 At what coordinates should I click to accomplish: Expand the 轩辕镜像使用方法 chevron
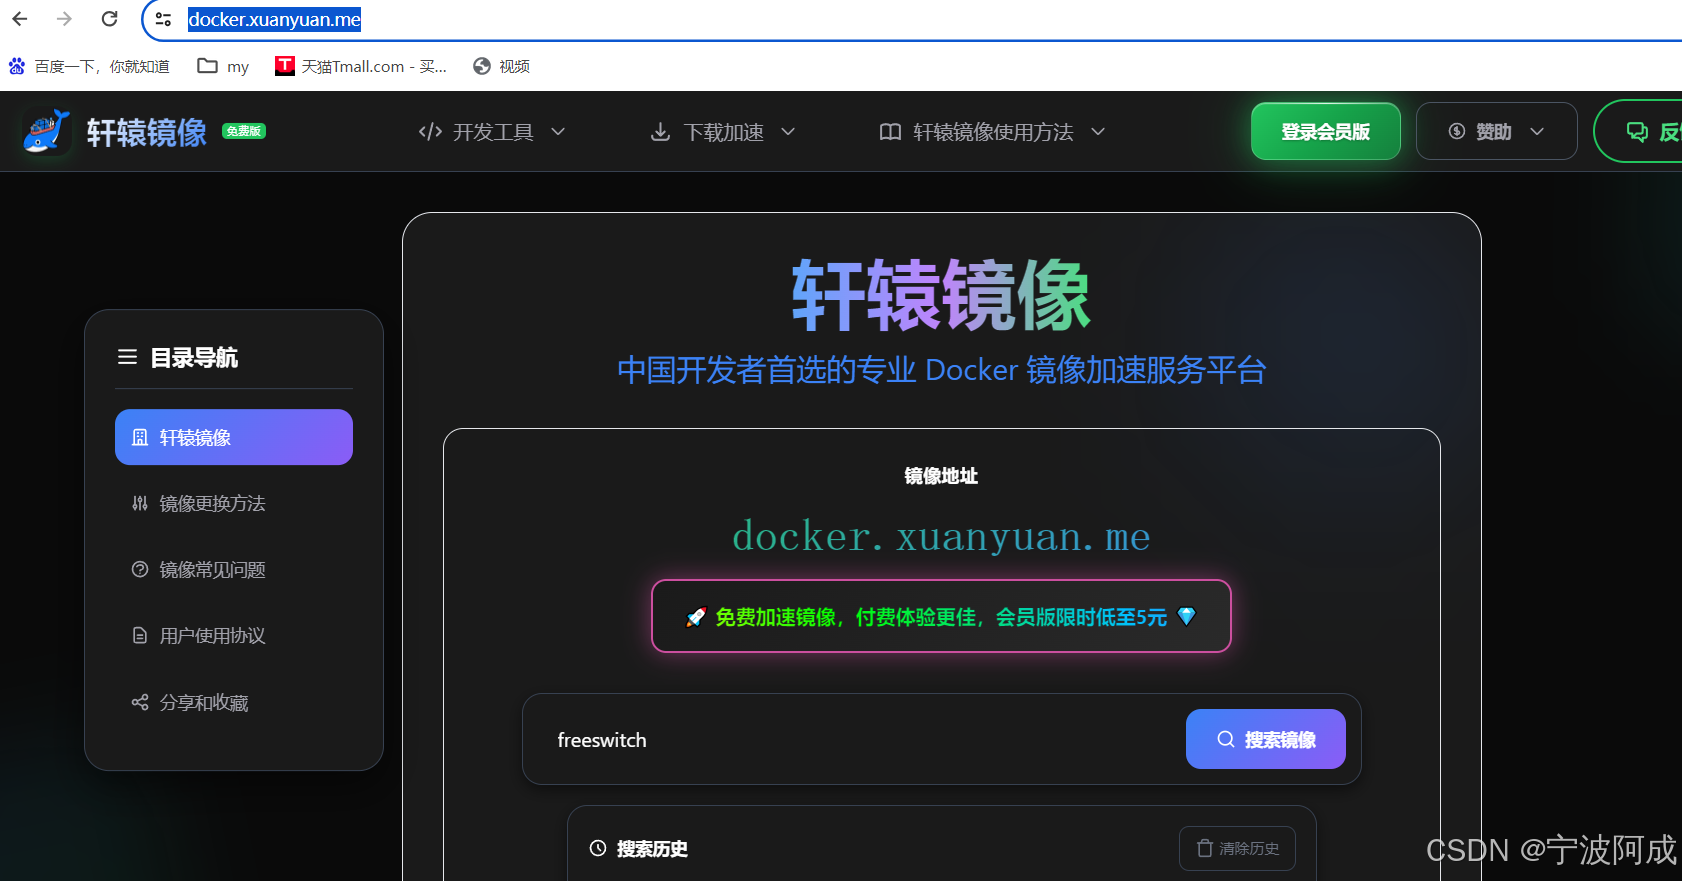[x=1098, y=132]
